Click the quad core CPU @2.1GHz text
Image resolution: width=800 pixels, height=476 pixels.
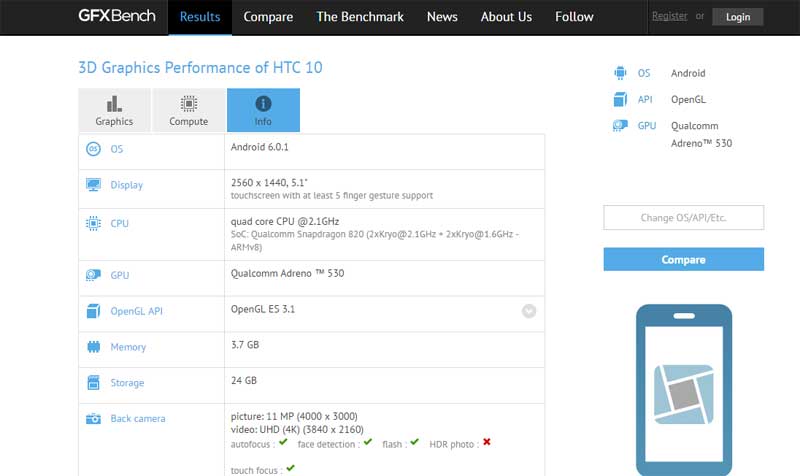[285, 221]
